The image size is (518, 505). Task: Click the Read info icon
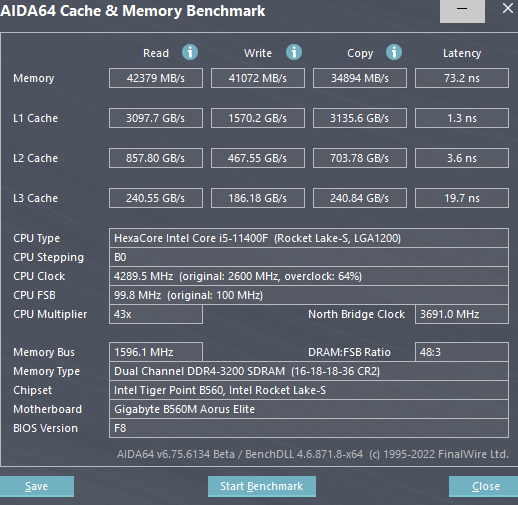click(x=190, y=52)
